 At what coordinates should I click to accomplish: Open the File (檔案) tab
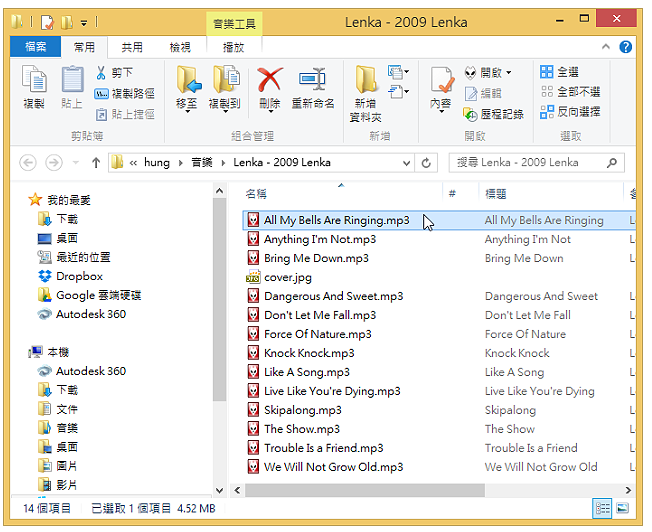35,47
